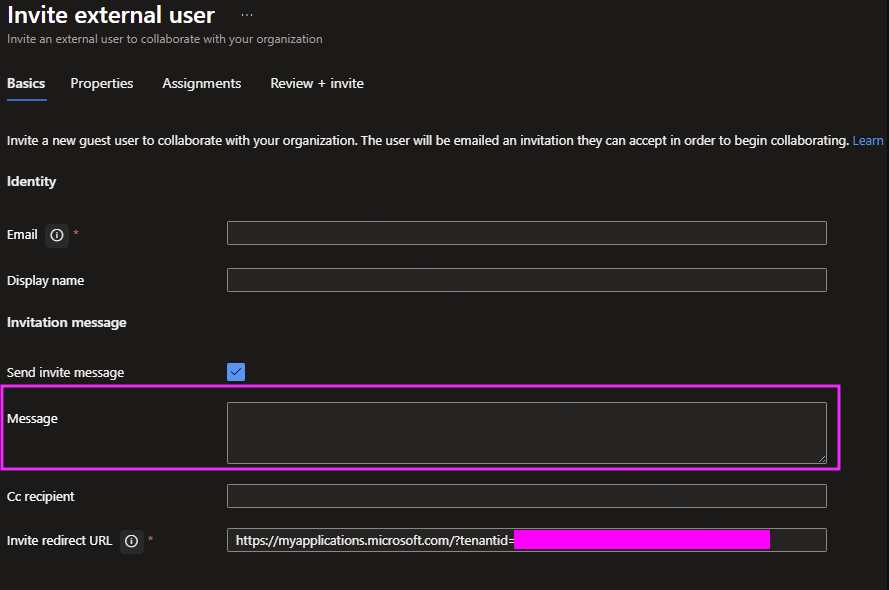Image resolution: width=889 pixels, height=590 pixels.
Task: Uncheck the Send invite message checkbox
Action: (x=236, y=372)
